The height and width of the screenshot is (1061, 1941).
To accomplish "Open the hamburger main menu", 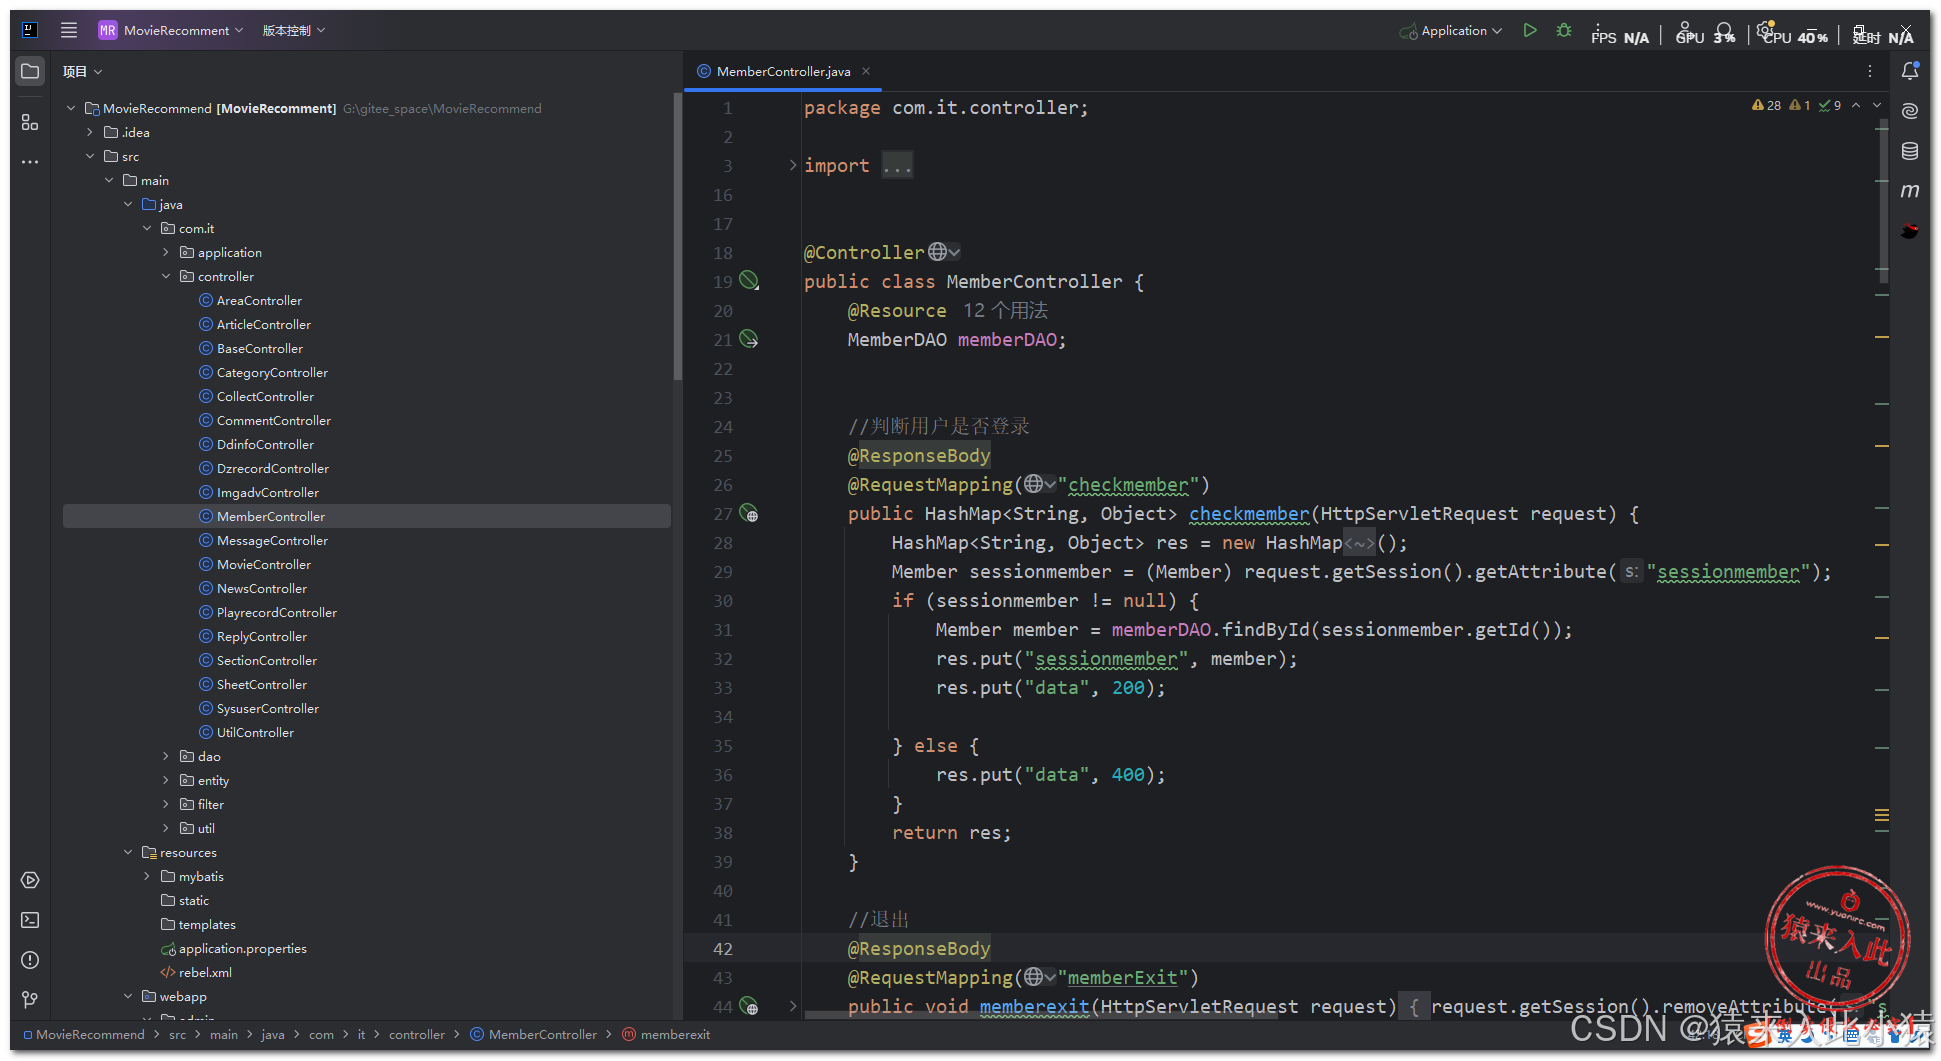I will [69, 30].
